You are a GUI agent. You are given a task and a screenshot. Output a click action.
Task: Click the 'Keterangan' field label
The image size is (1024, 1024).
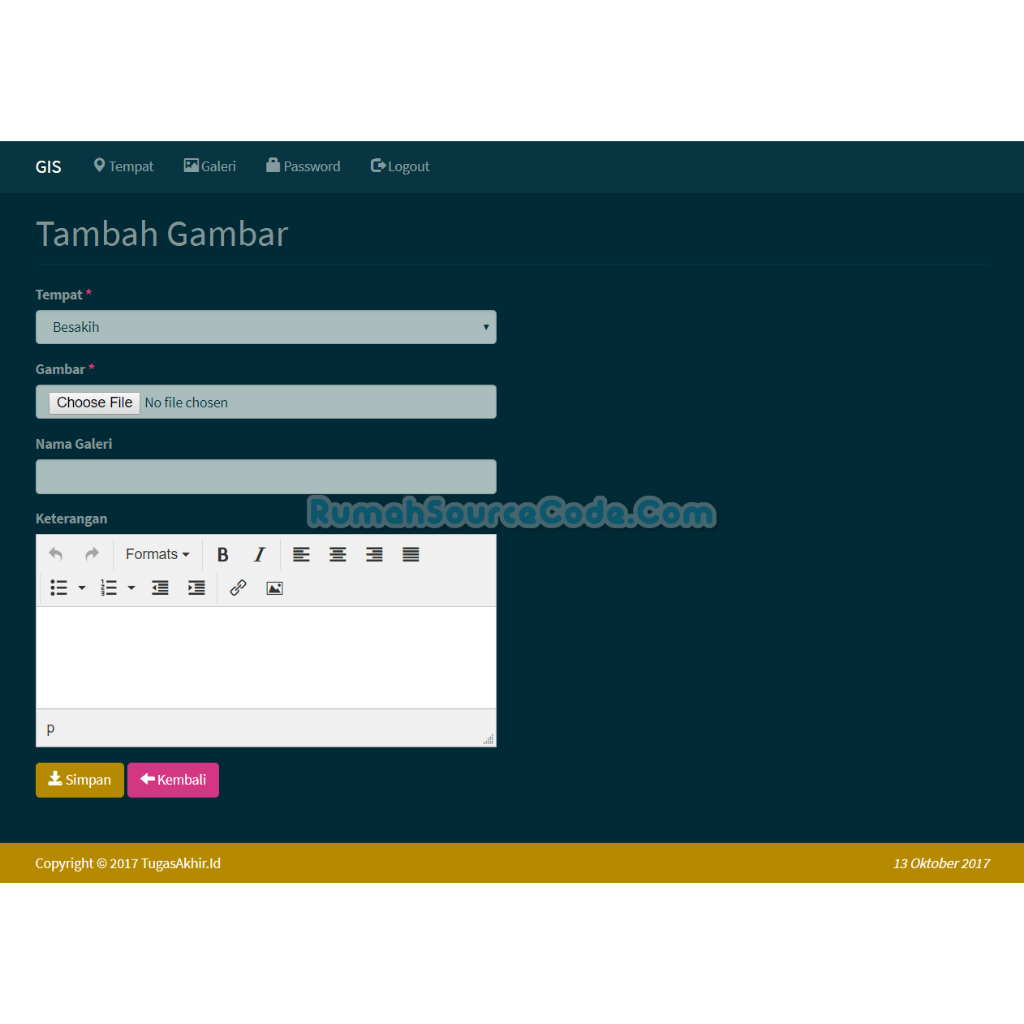(x=71, y=519)
